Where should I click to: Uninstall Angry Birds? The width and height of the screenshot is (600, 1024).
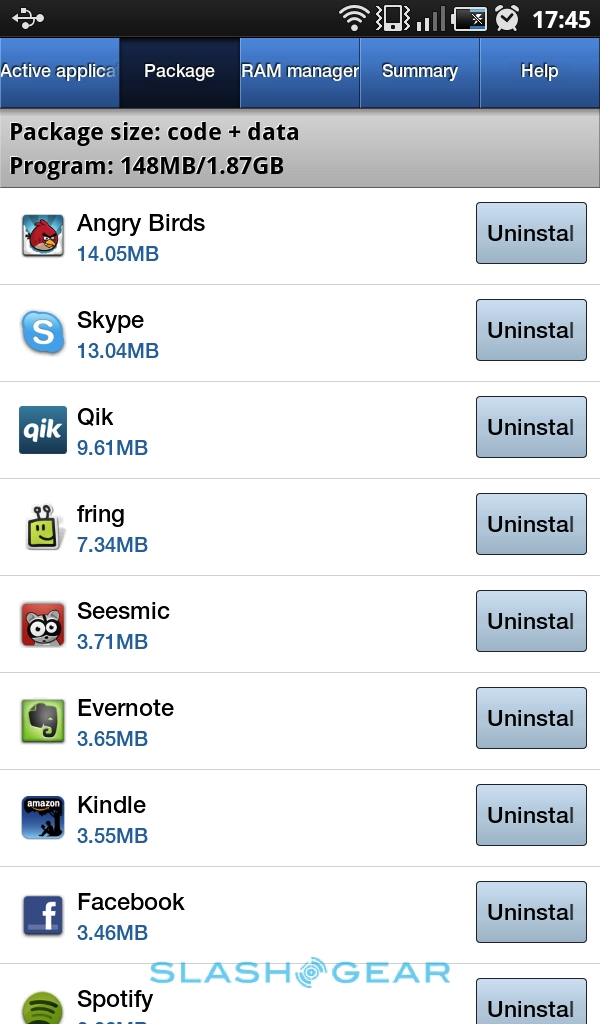[531, 233]
